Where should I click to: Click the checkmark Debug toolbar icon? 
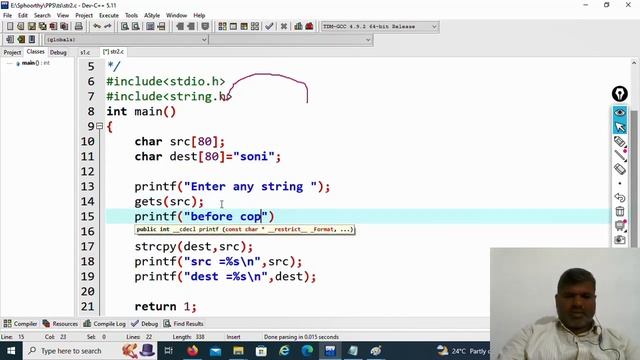coord(269,27)
